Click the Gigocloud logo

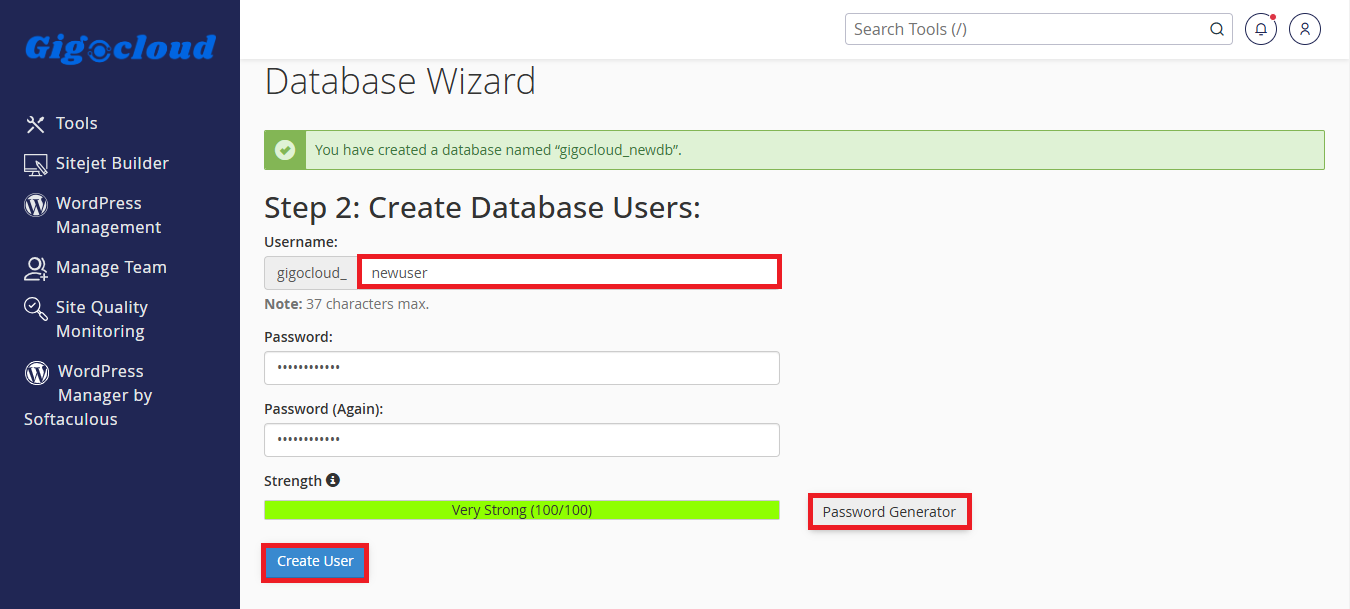[x=120, y=48]
